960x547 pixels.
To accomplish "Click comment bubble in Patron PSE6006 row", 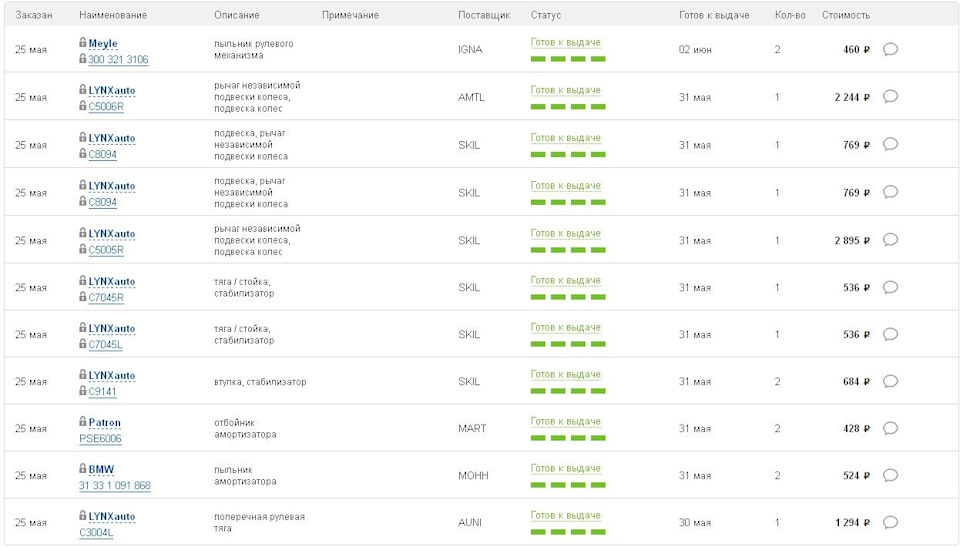I will (890, 428).
